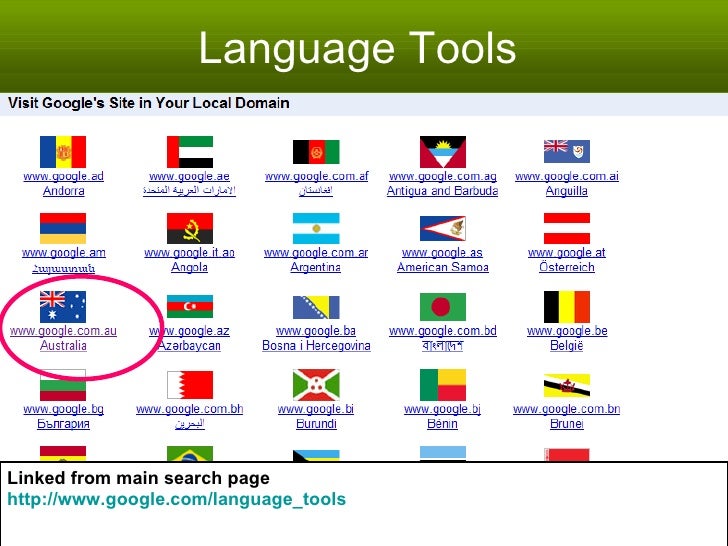
Task: Open the www.google.as link
Action: [x=442, y=253]
